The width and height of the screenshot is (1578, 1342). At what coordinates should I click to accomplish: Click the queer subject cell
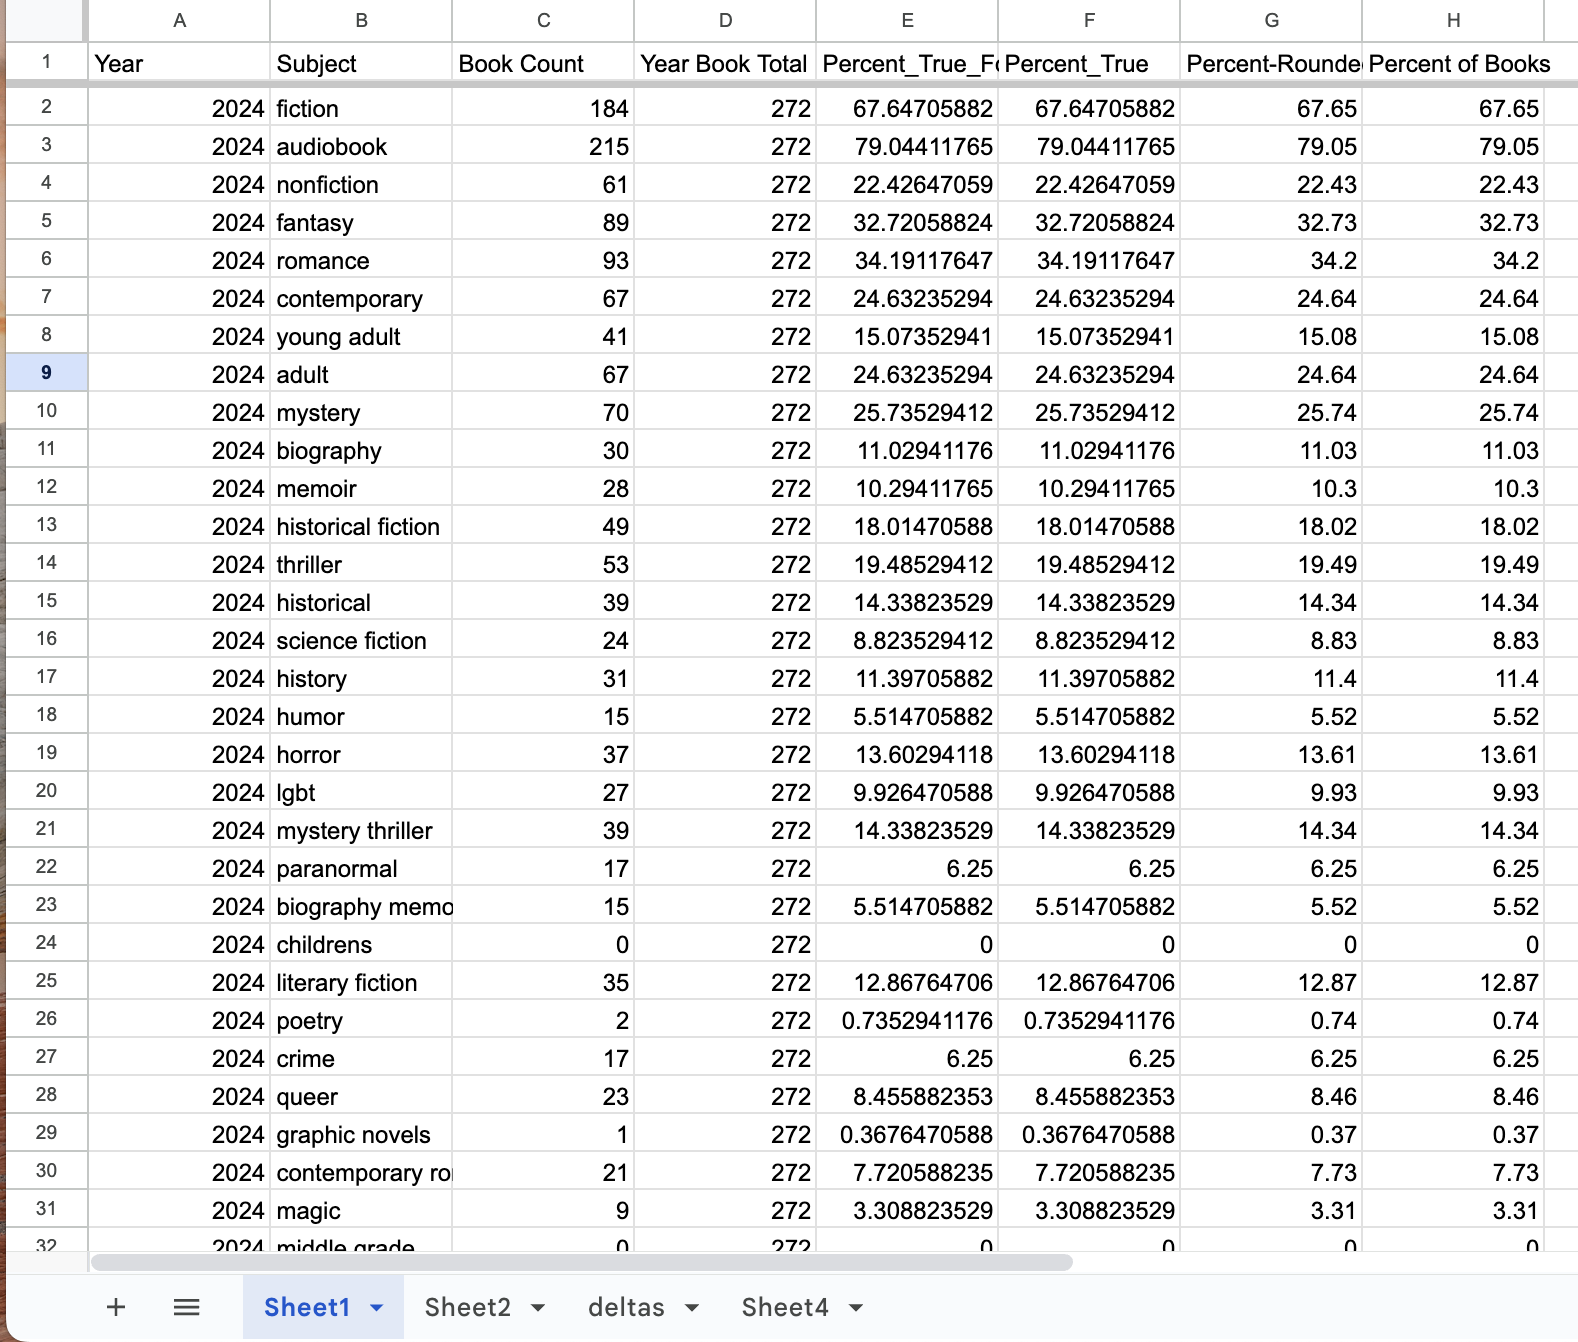tap(361, 1096)
